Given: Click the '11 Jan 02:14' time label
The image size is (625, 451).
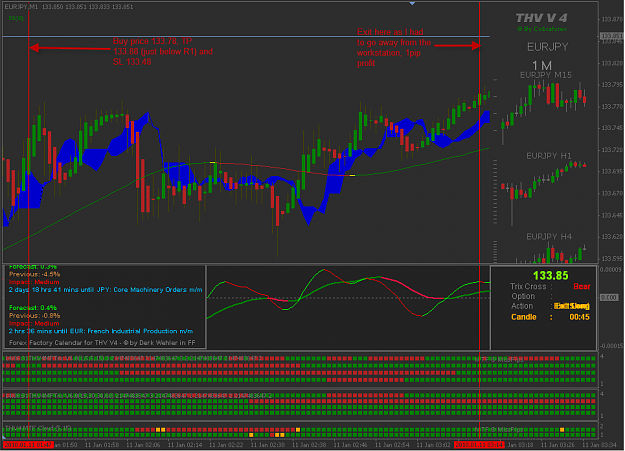Looking at the screenshot, I should tap(184, 445).
